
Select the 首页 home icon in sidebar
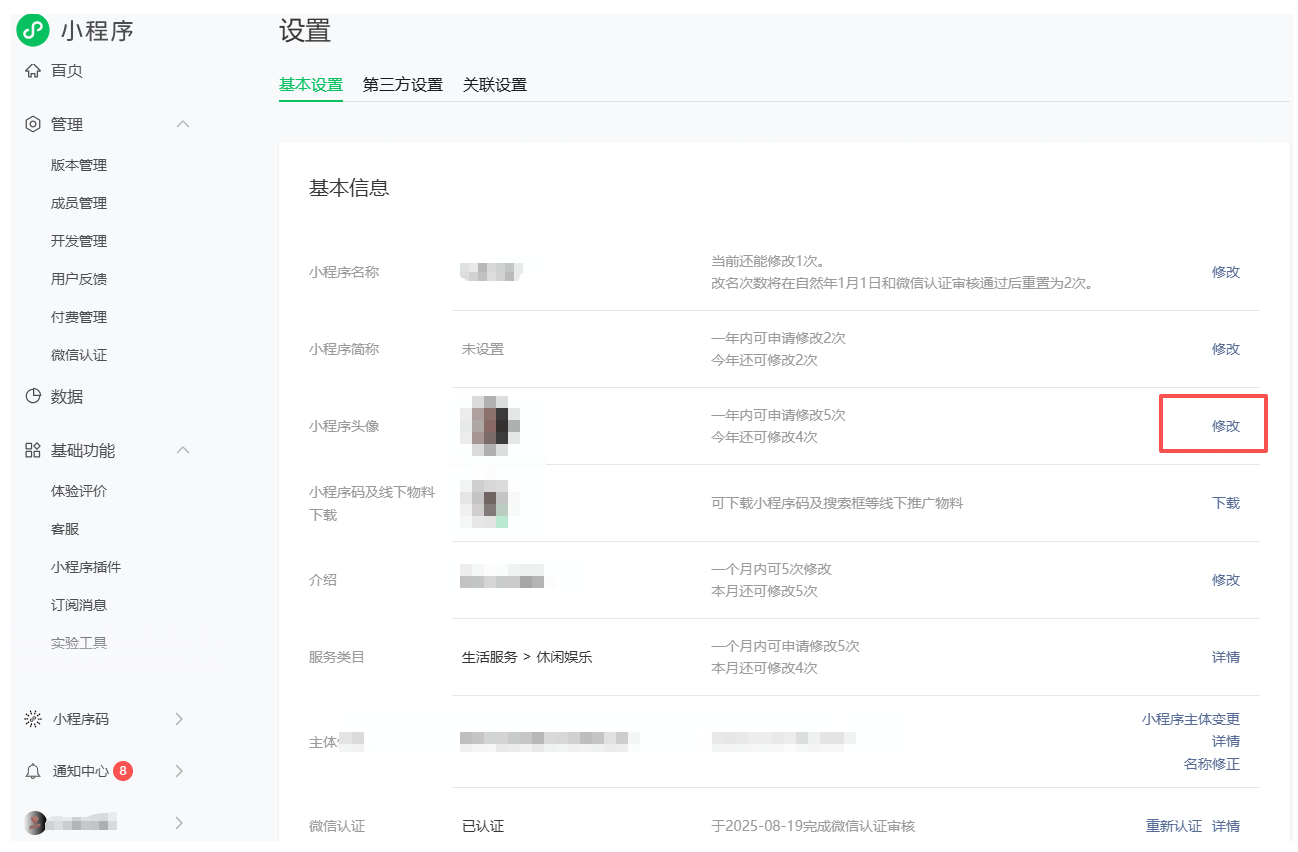coord(33,70)
